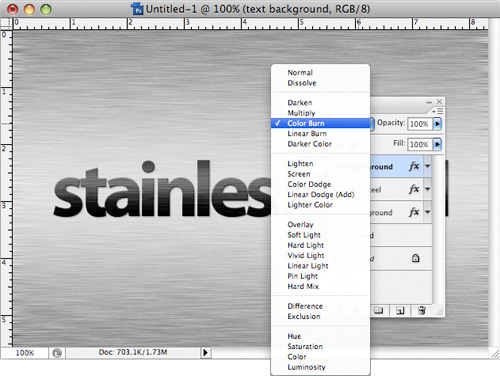Choose Lighten blend mode
The height and width of the screenshot is (376, 500).
(x=320, y=163)
